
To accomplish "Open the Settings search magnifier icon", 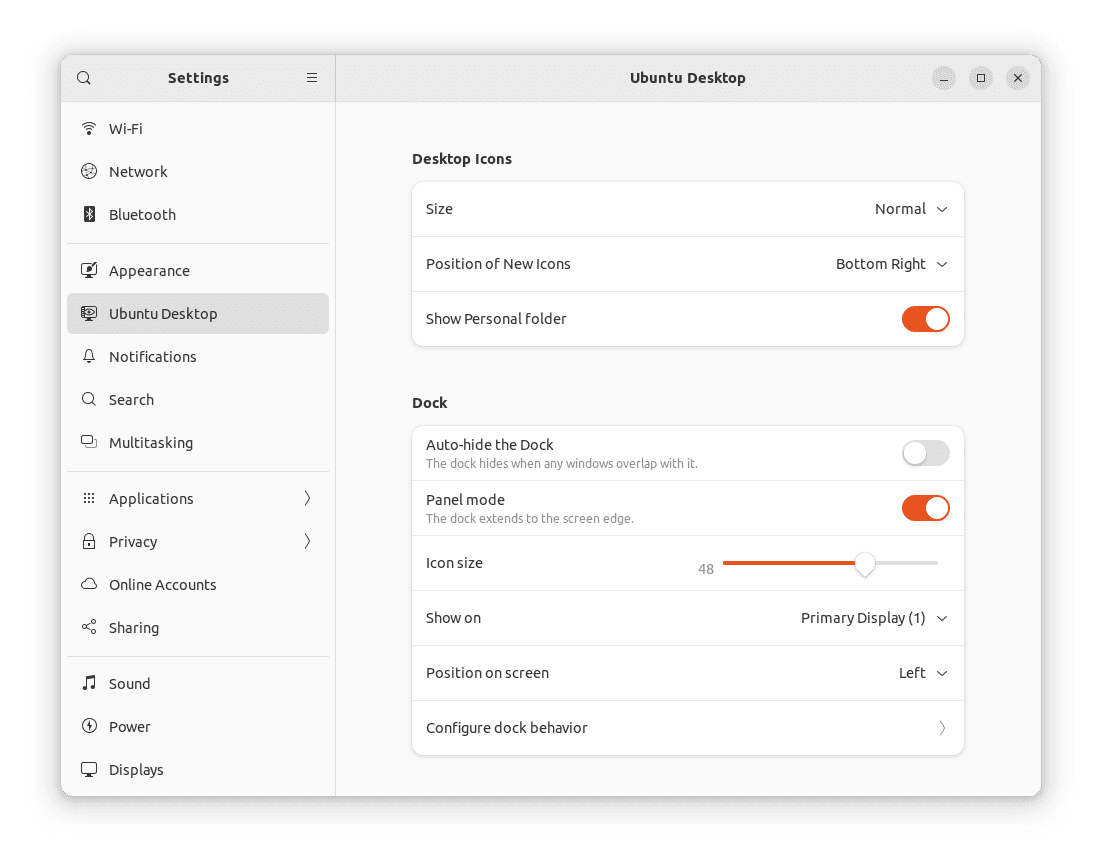I will [84, 78].
